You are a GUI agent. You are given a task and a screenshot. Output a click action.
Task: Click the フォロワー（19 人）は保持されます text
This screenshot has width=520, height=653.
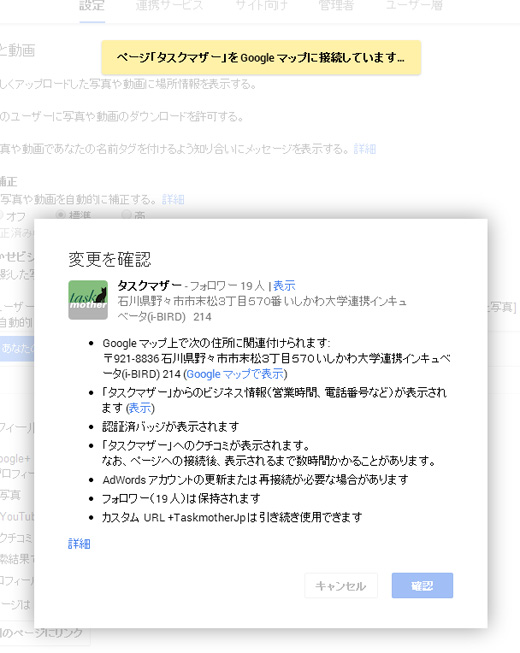pos(181,498)
